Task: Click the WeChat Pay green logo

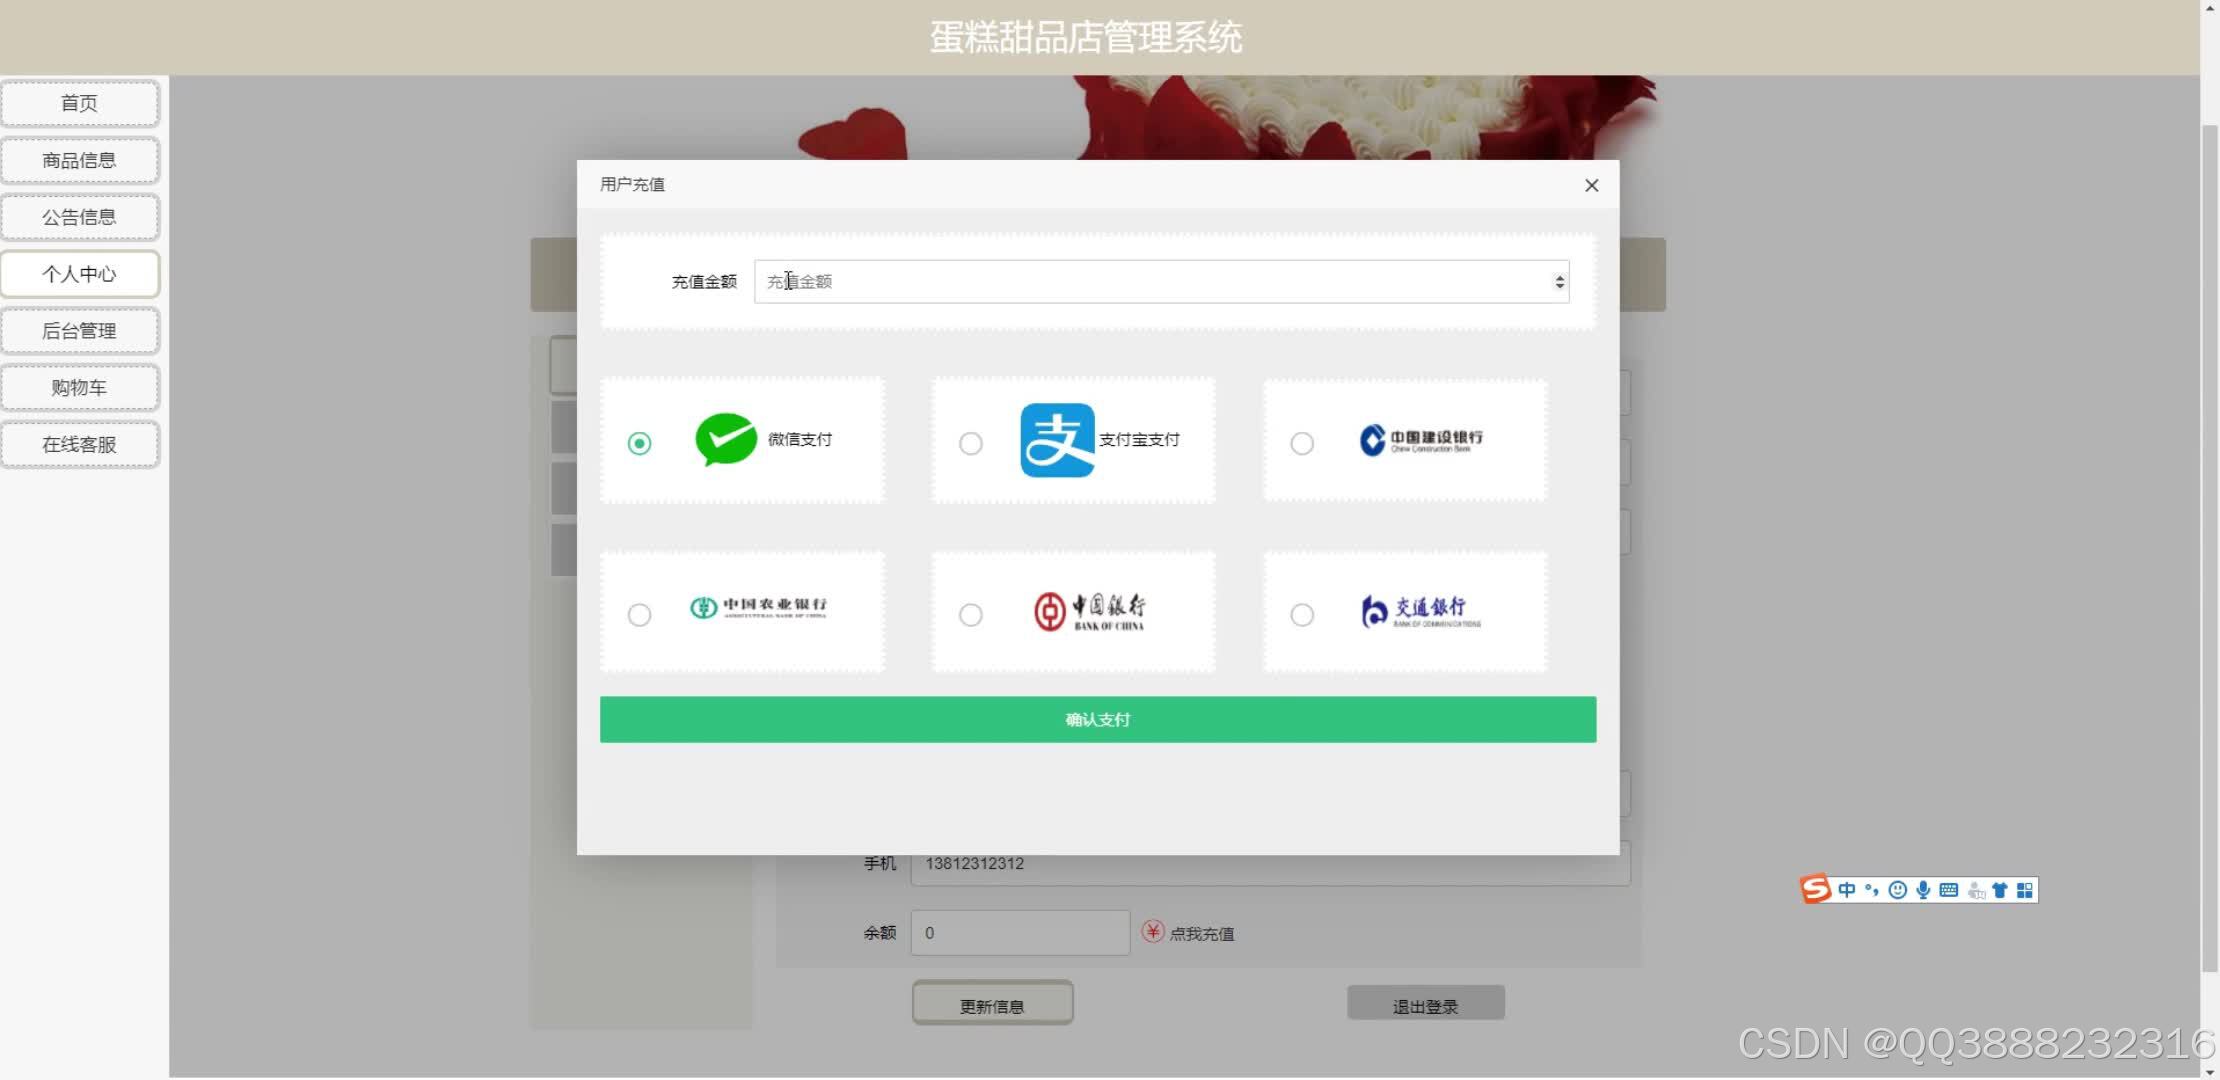Action: point(726,439)
